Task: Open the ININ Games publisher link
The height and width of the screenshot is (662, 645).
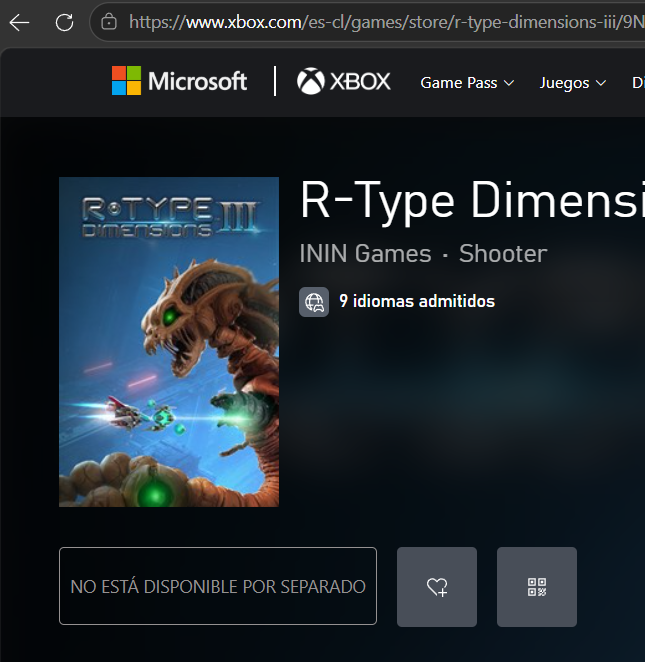Action: (x=365, y=253)
